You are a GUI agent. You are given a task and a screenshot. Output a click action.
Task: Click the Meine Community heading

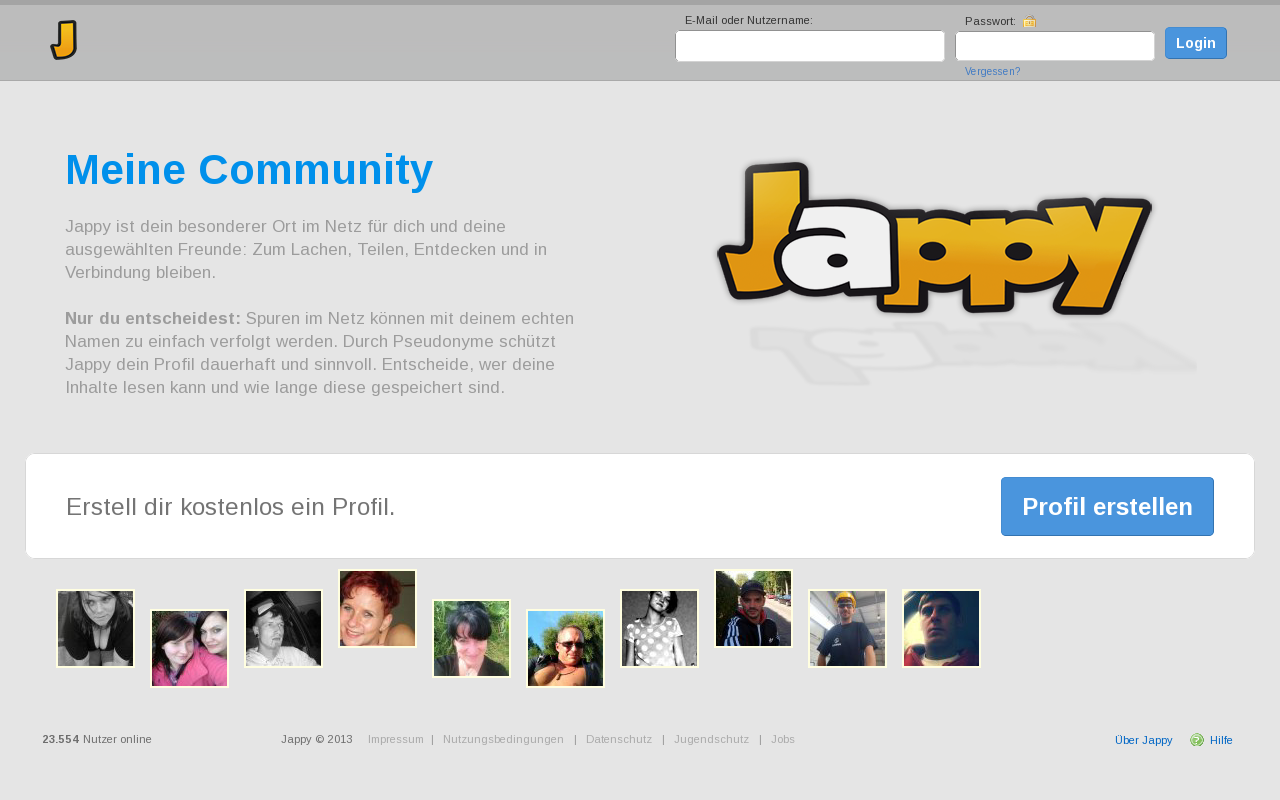click(x=249, y=170)
